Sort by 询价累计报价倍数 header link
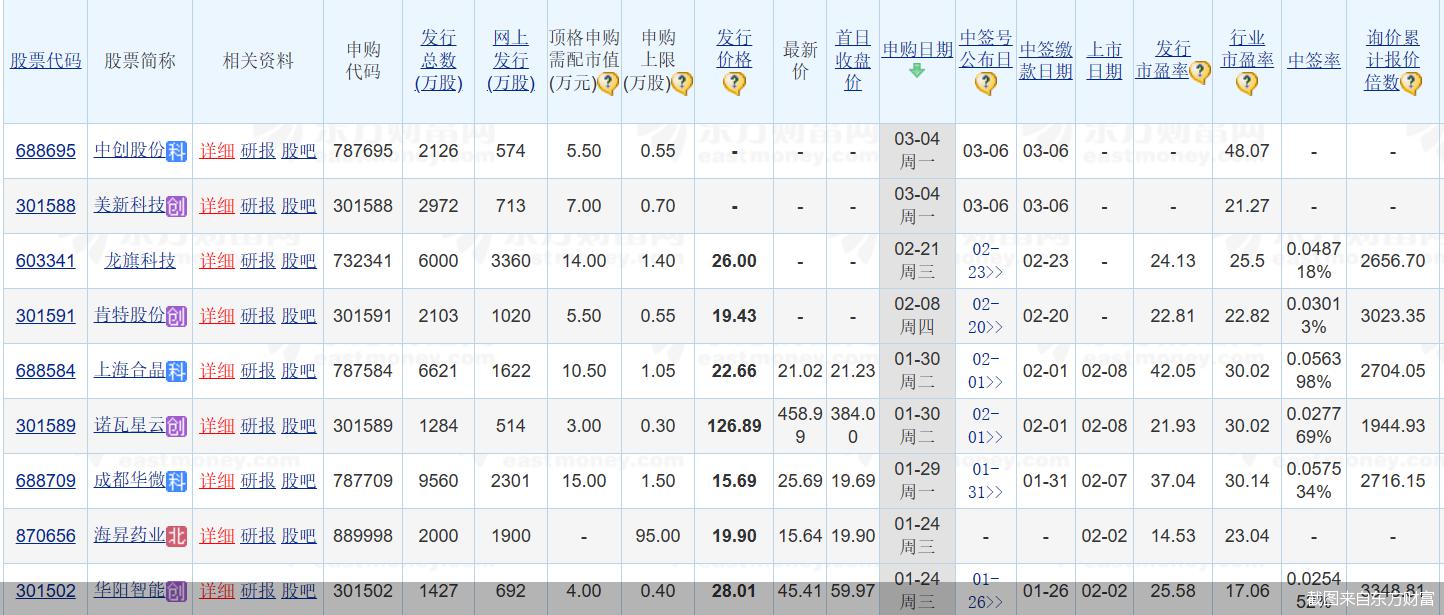The height and width of the screenshot is (615, 1444). point(1393,61)
